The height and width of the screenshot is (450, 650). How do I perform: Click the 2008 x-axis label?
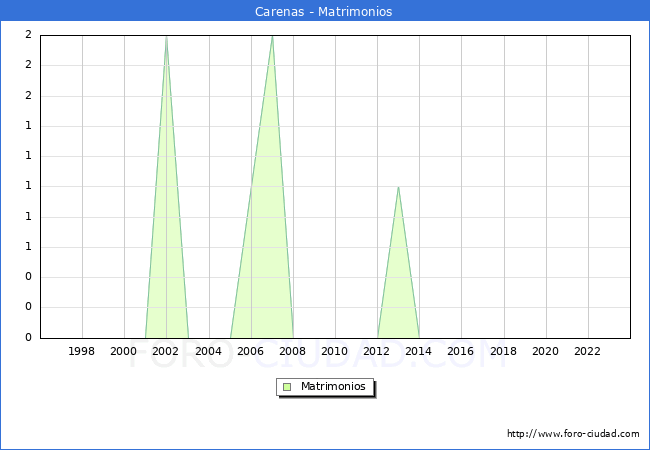(x=292, y=351)
